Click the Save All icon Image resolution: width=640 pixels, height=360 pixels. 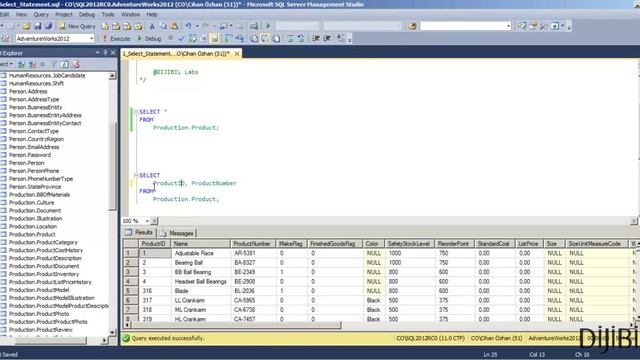click(49, 26)
